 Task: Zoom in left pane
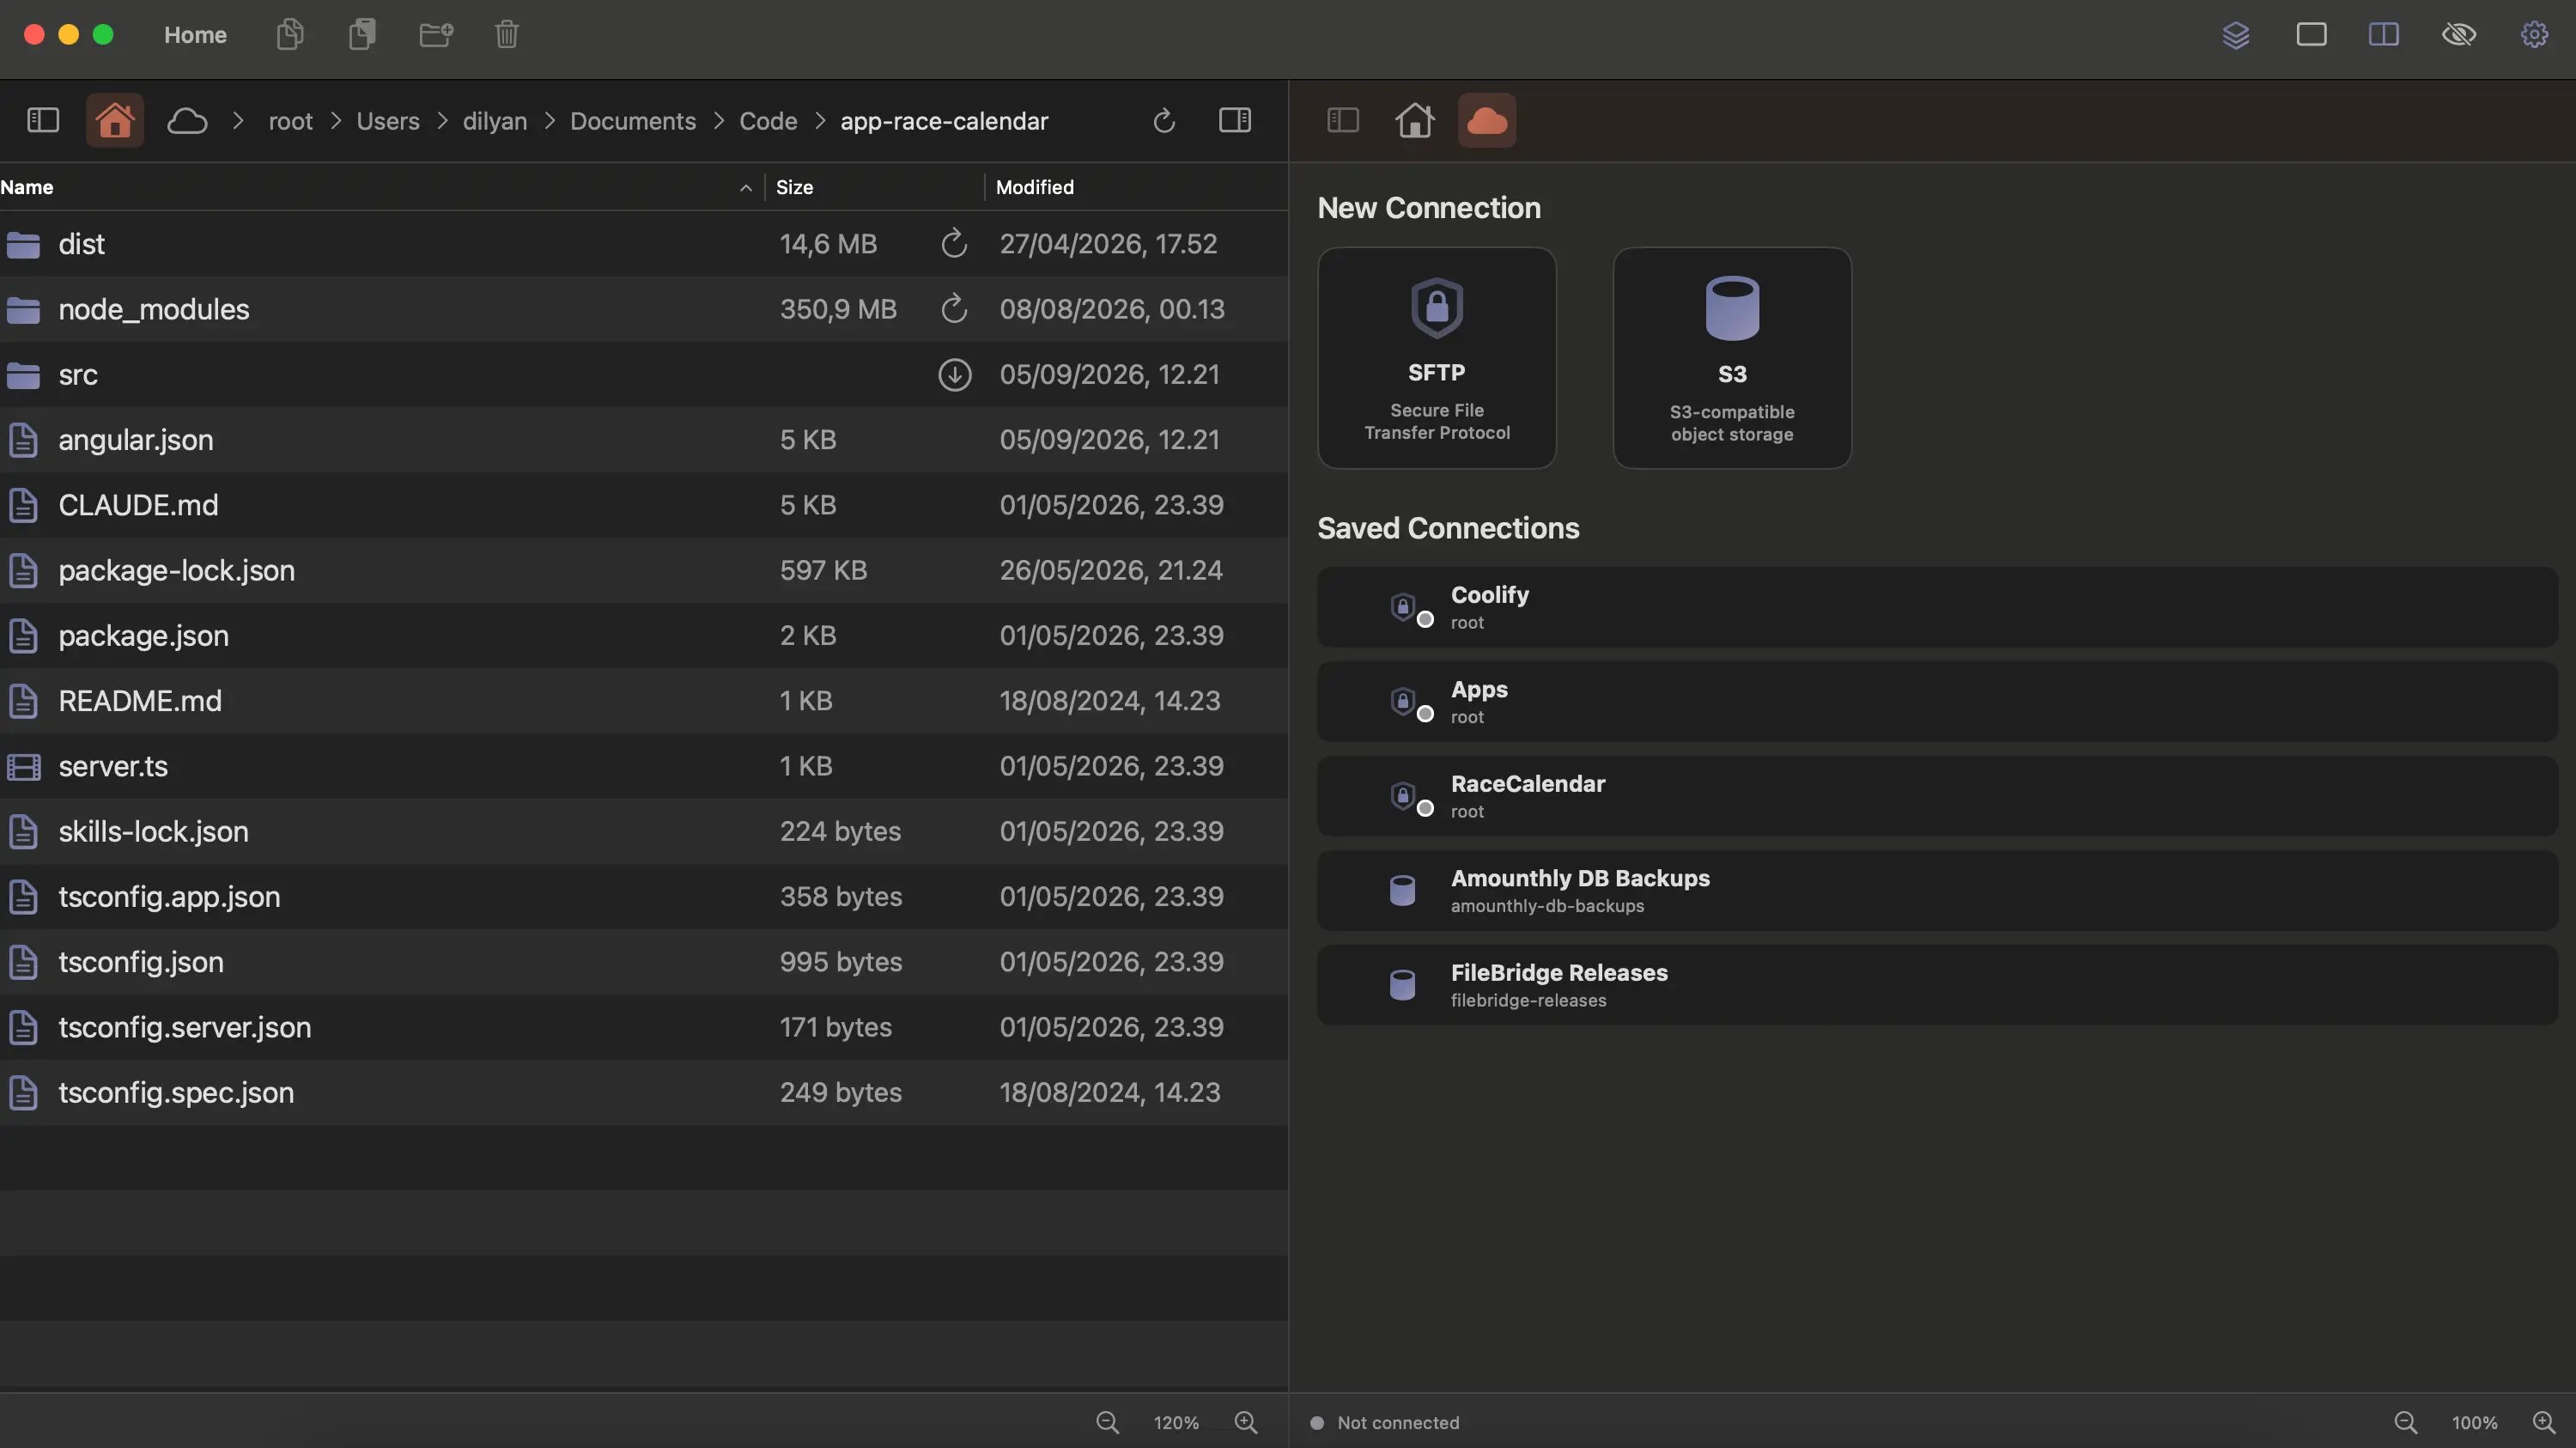pos(1246,1422)
